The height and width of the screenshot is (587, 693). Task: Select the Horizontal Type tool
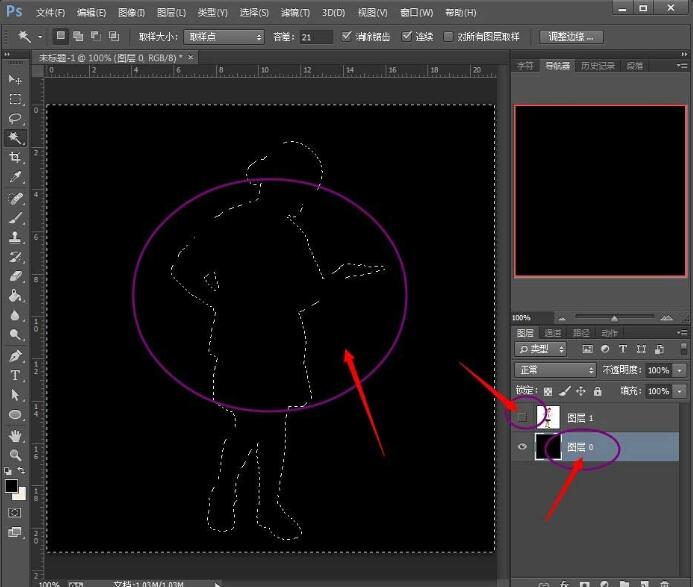click(15, 375)
